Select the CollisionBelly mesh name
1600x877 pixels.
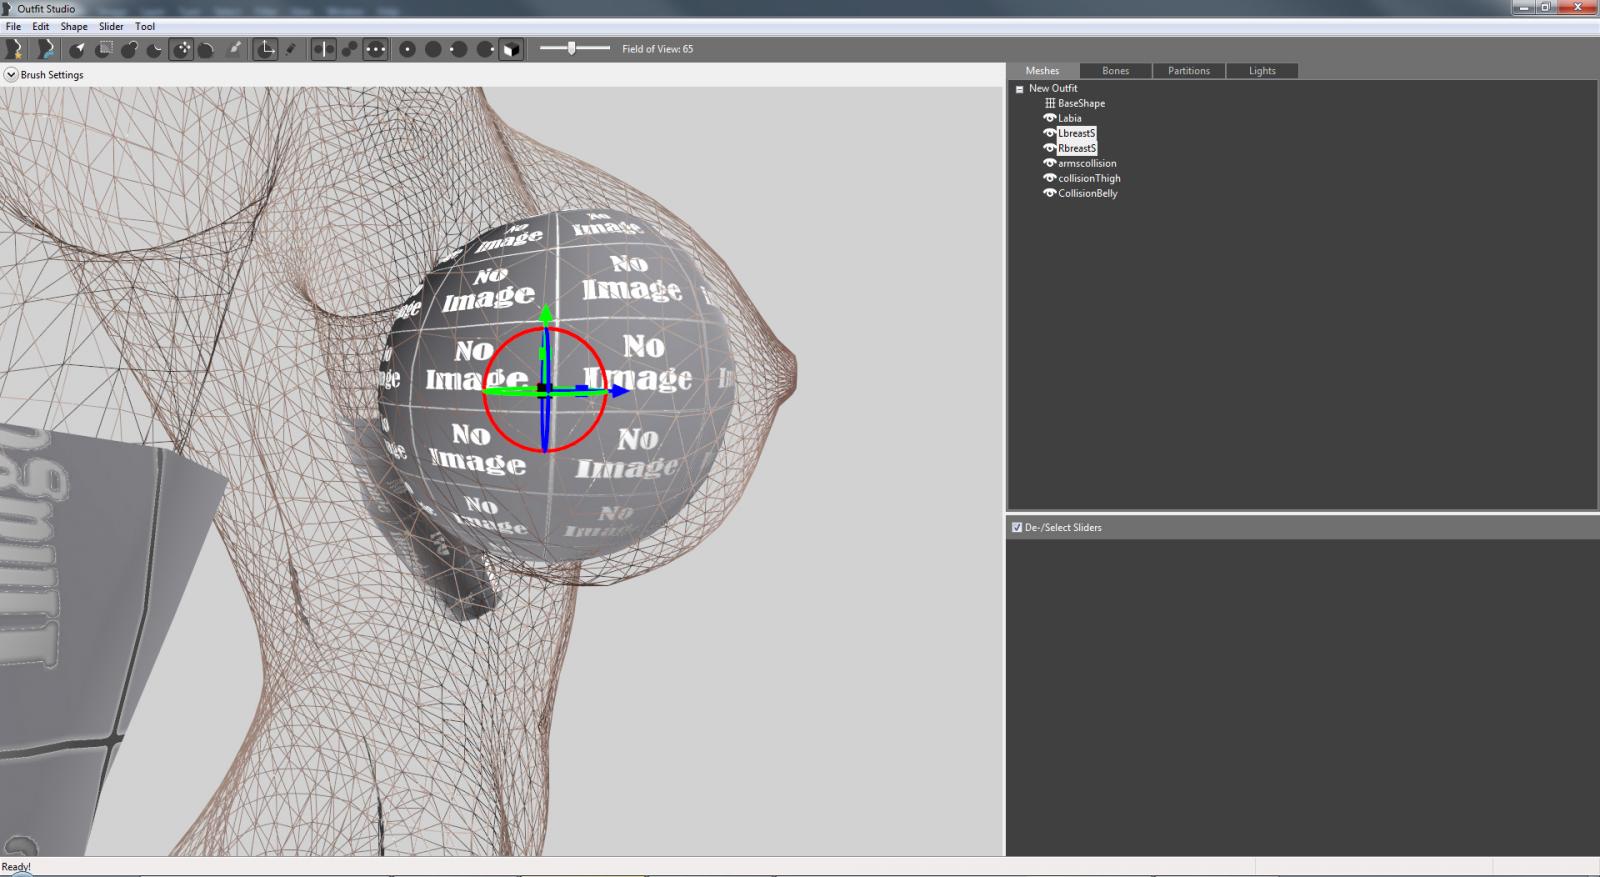tap(1088, 193)
